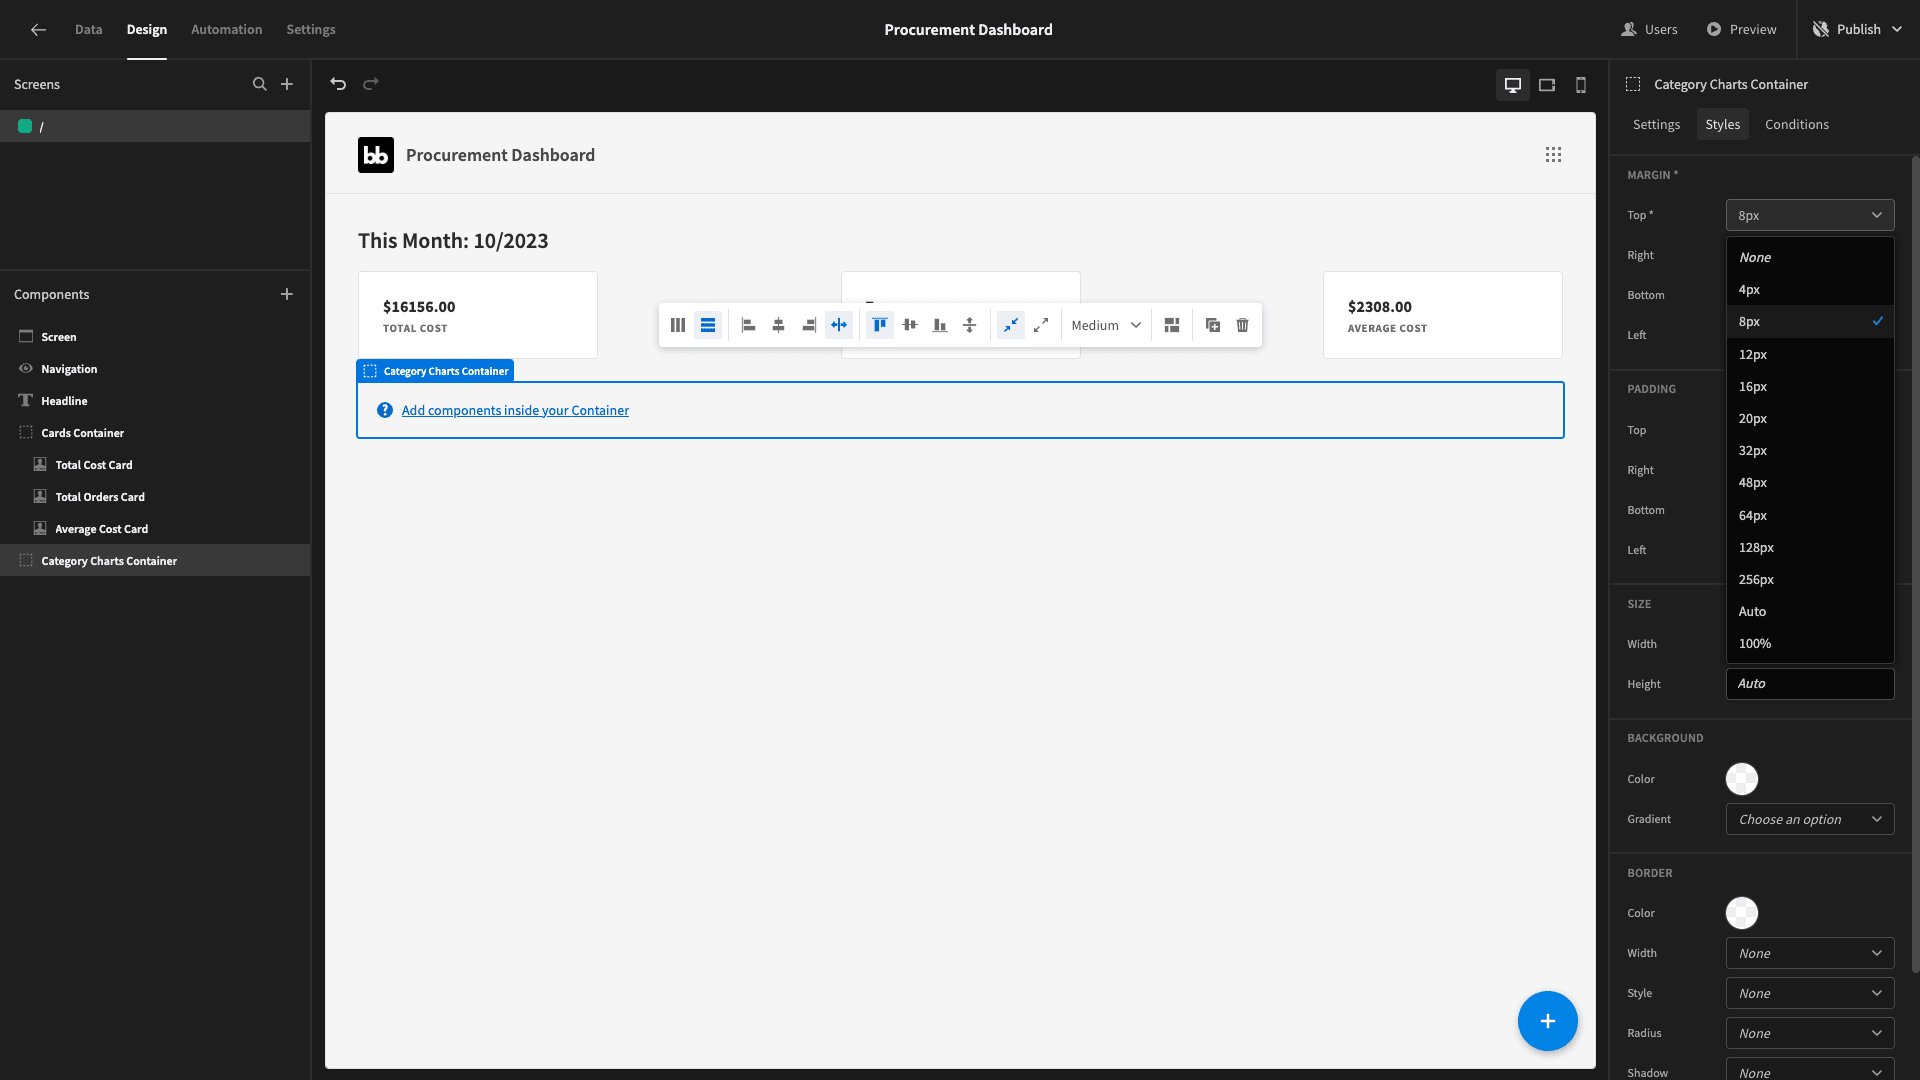Viewport: 1920px width, 1080px height.
Task: Switch to the Data tab
Action: coord(88,30)
